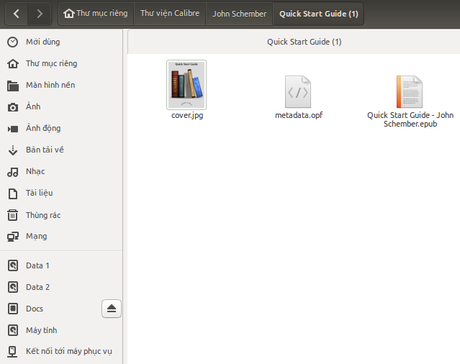Image resolution: width=460 pixels, height=364 pixels.
Task: Click the Màn hình nền folder icon
Action: pyautogui.click(x=13, y=85)
